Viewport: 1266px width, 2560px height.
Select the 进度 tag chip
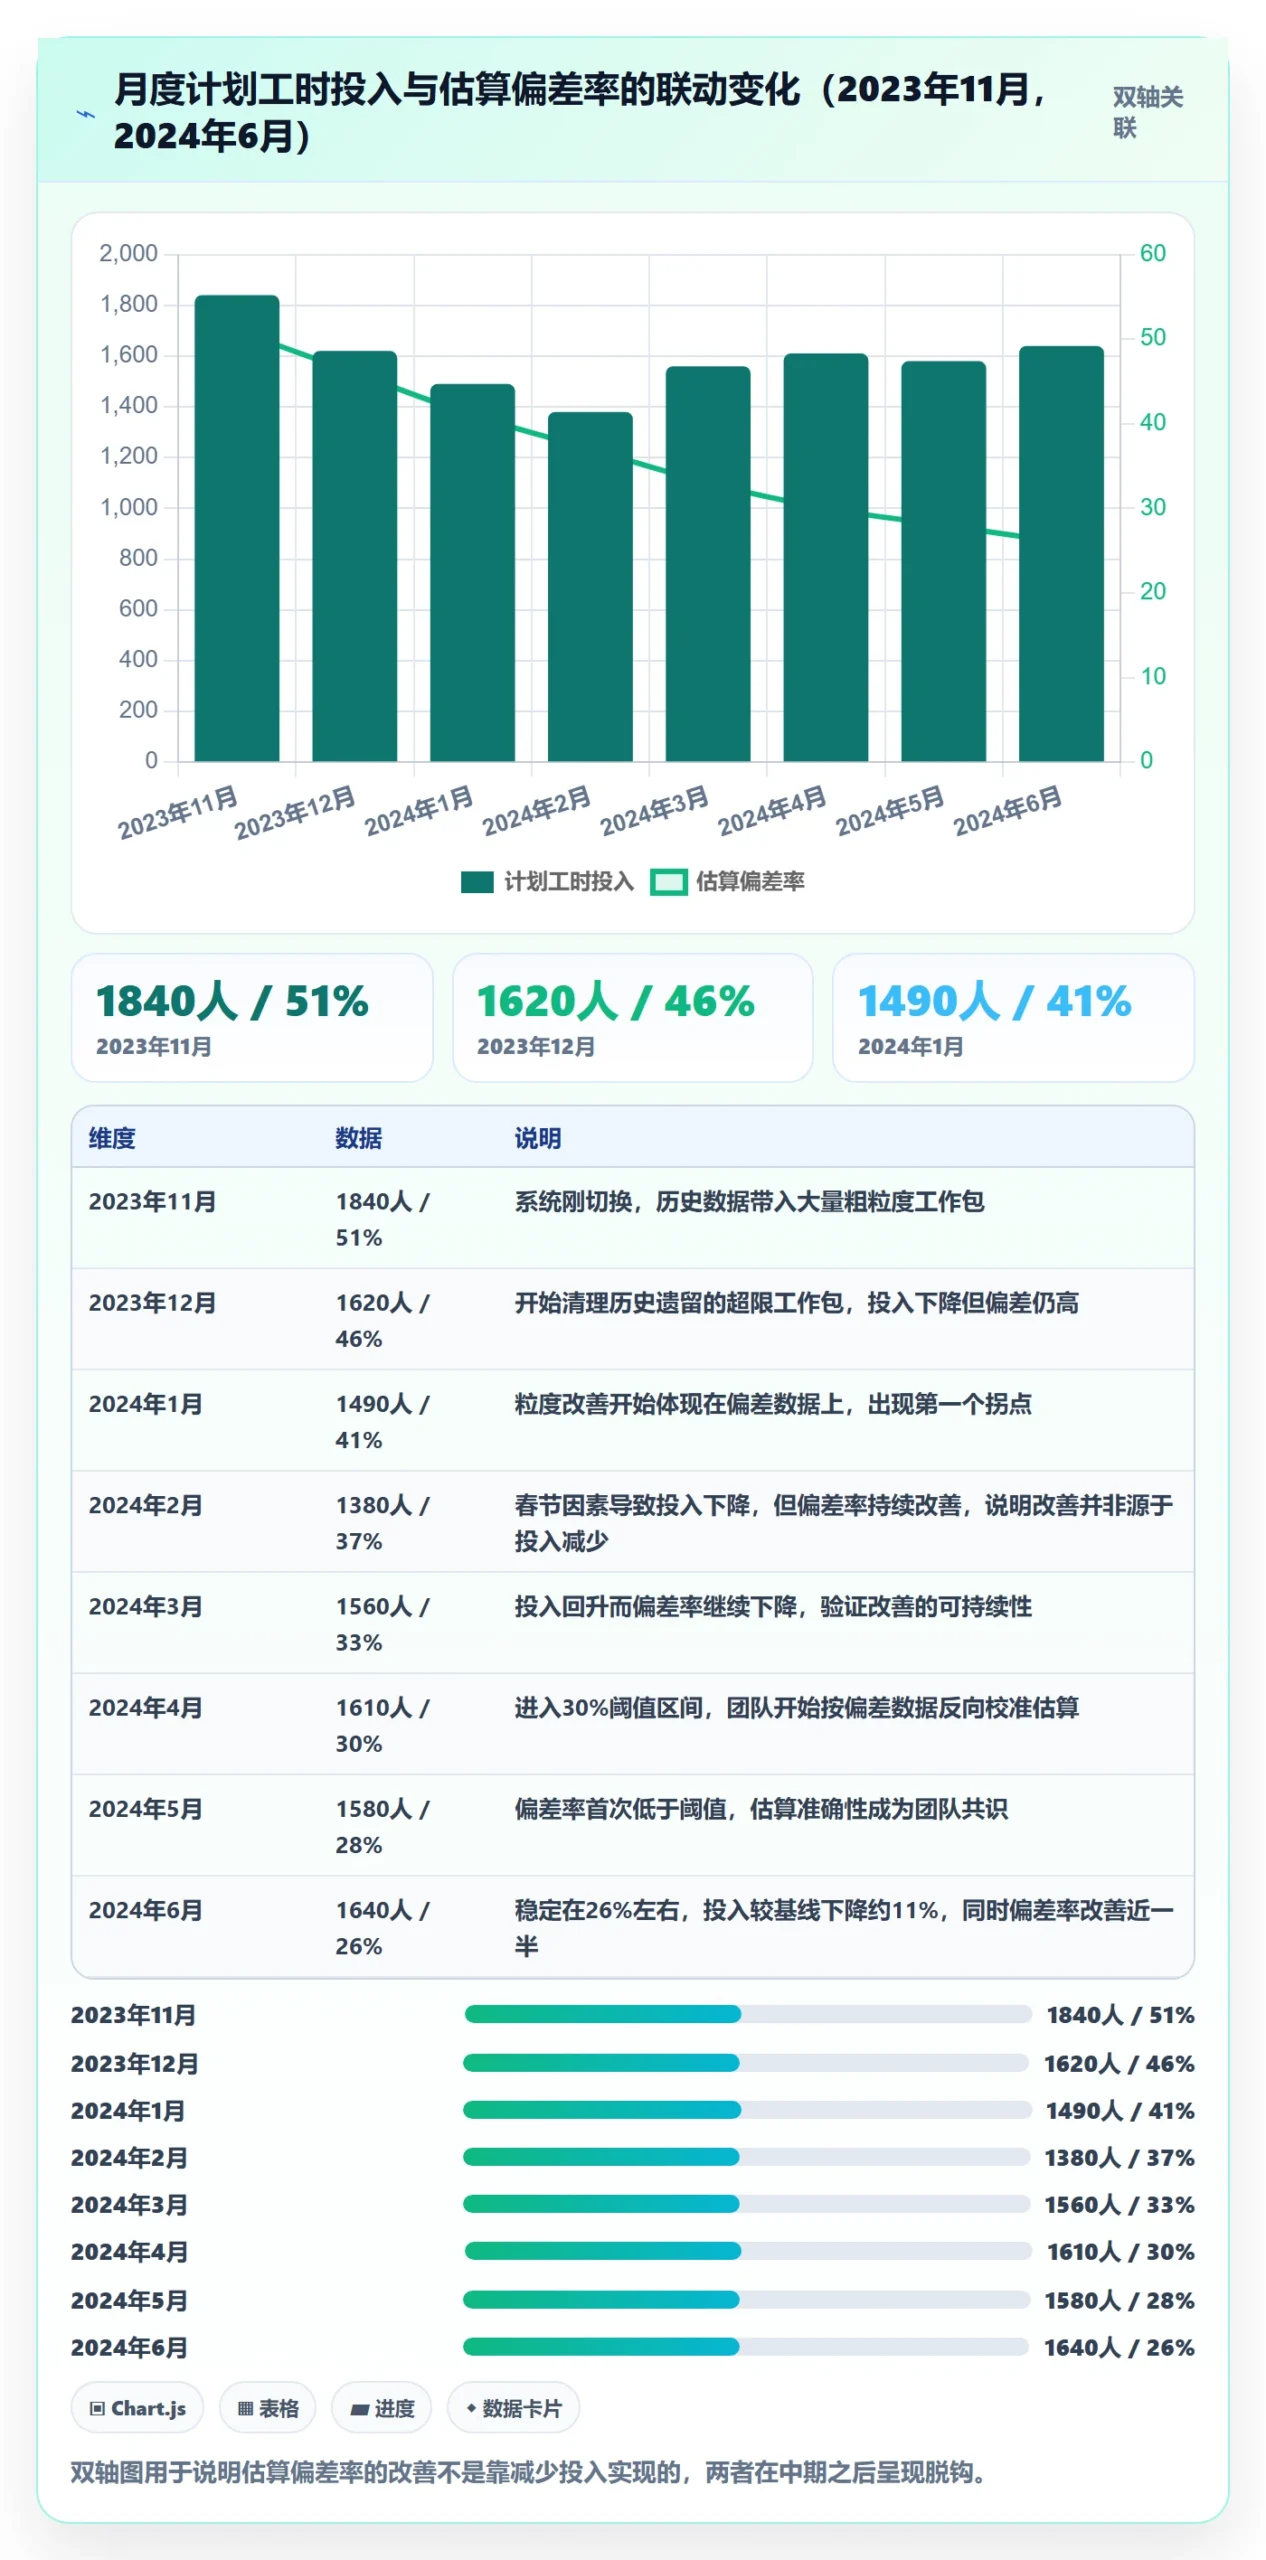tap(381, 2408)
